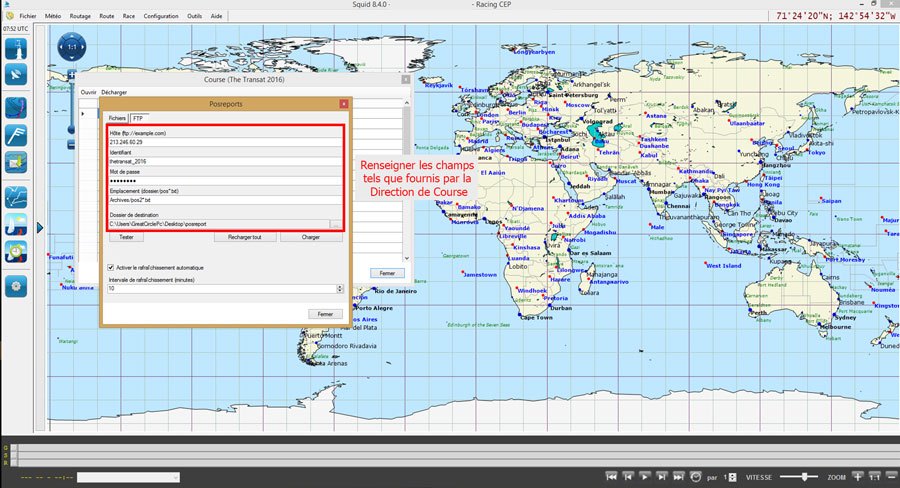Click the mail download icon in sidebar
Image resolution: width=900 pixels, height=488 pixels.
pos(16,162)
